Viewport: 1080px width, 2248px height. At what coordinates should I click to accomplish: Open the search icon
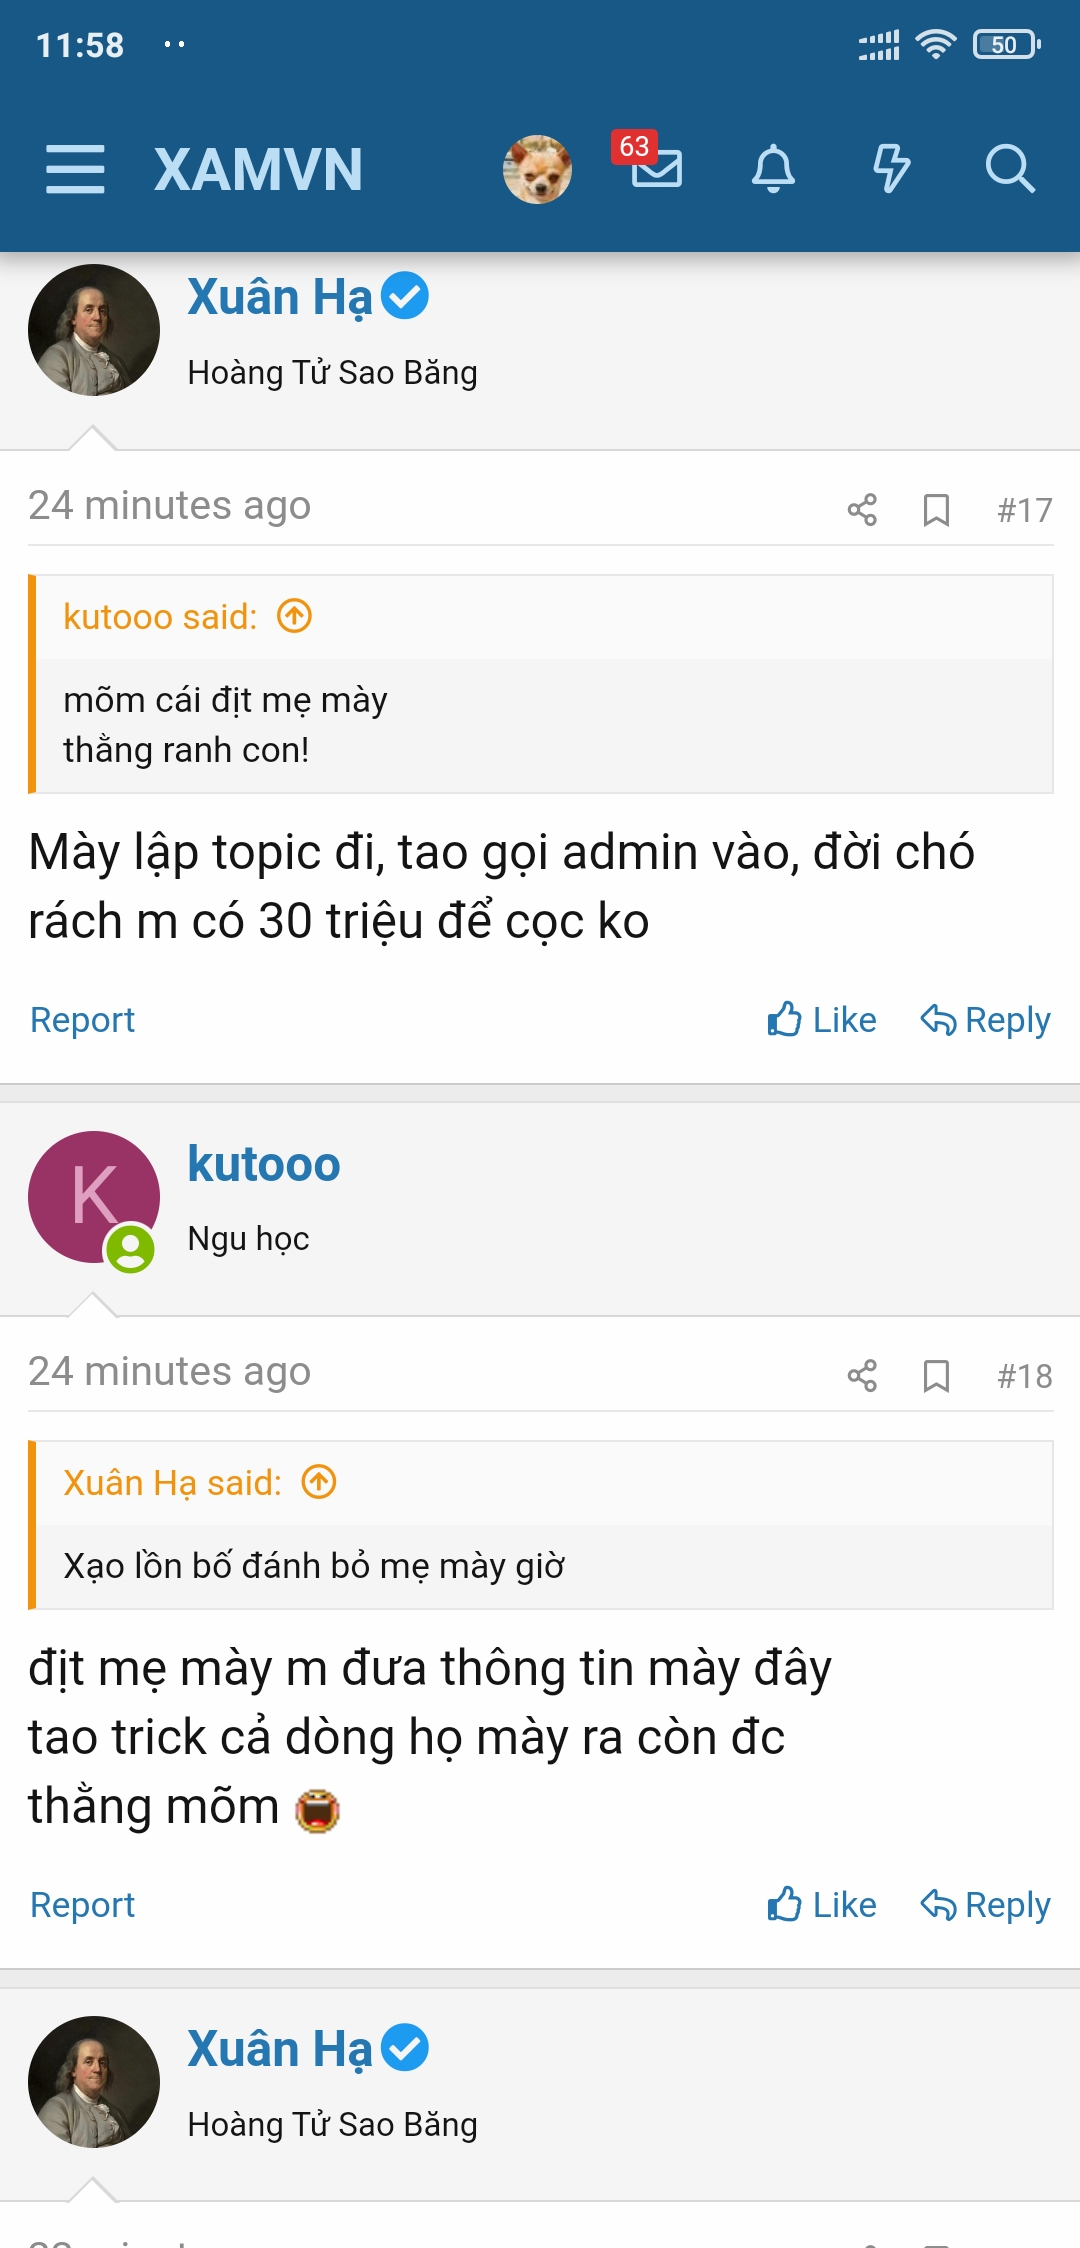pos(1009,168)
